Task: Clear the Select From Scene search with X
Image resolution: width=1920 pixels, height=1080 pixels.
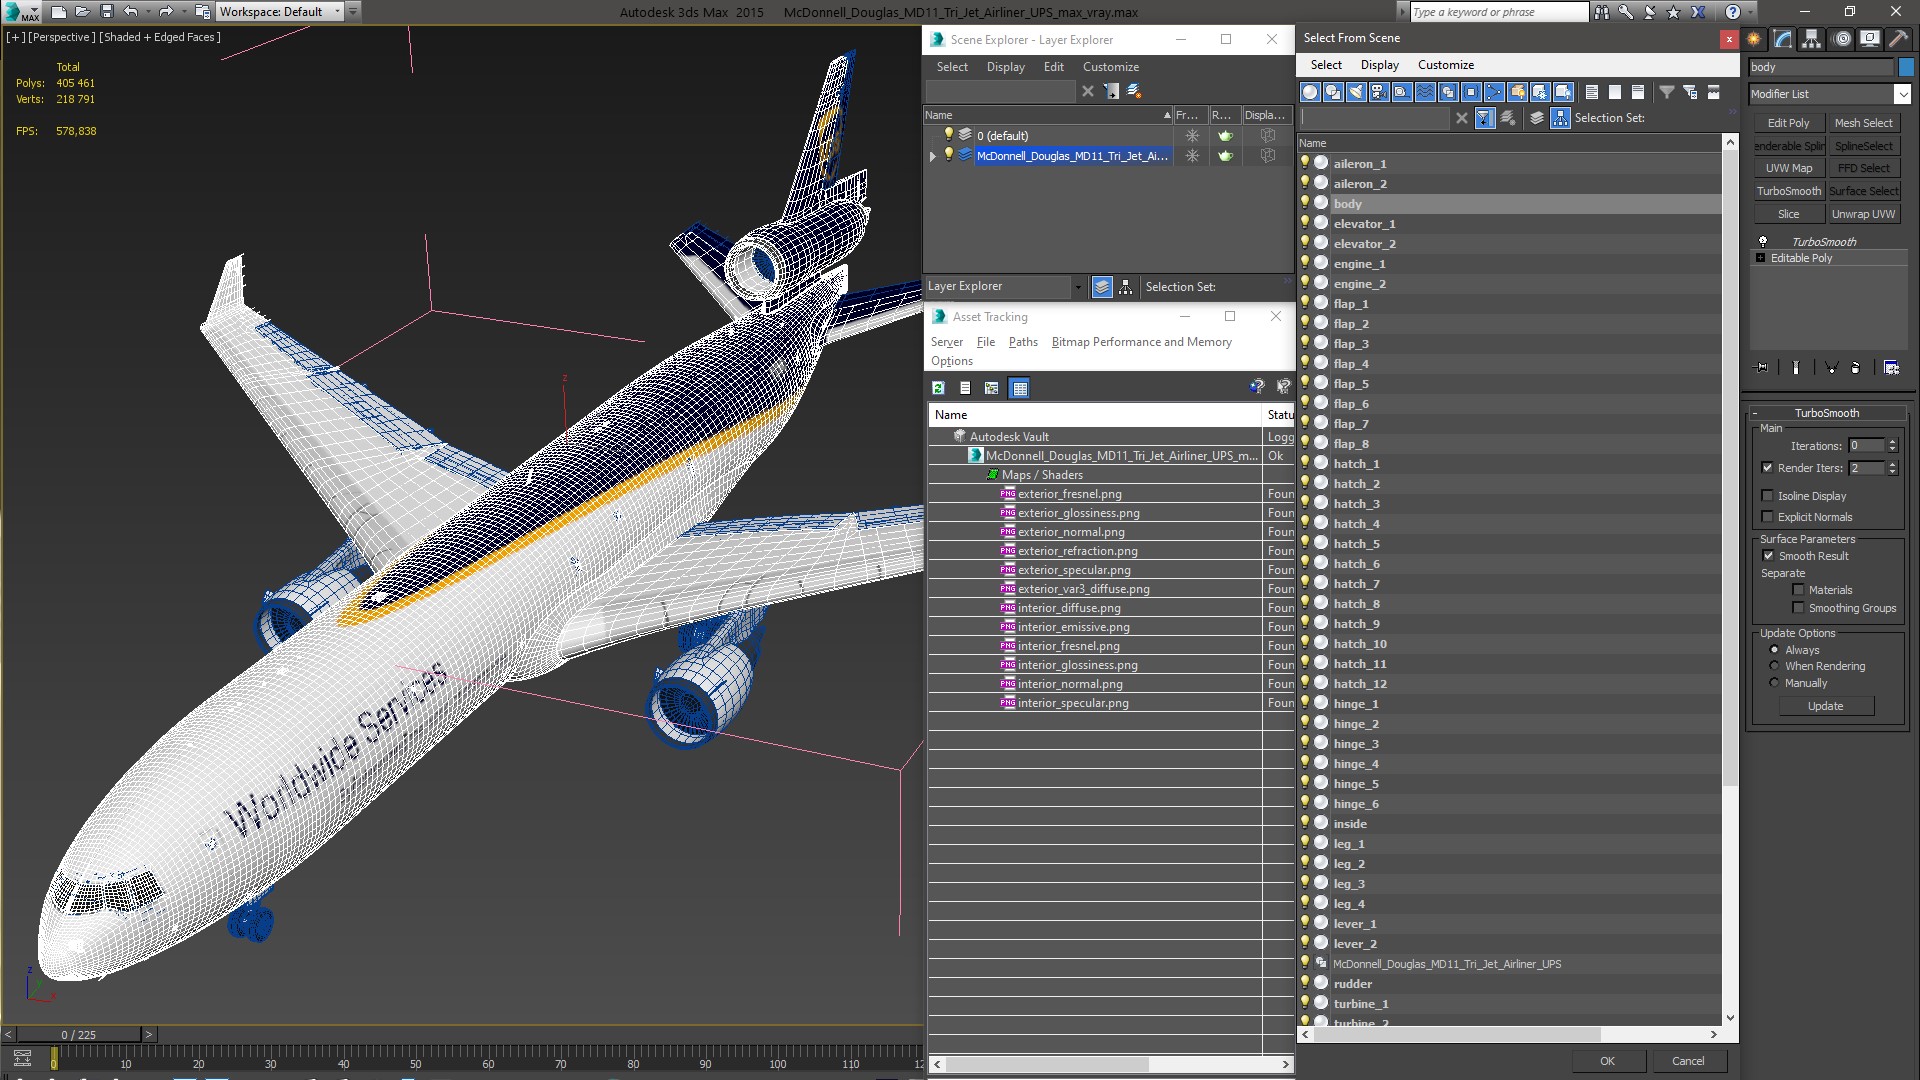Action: 1462,118
